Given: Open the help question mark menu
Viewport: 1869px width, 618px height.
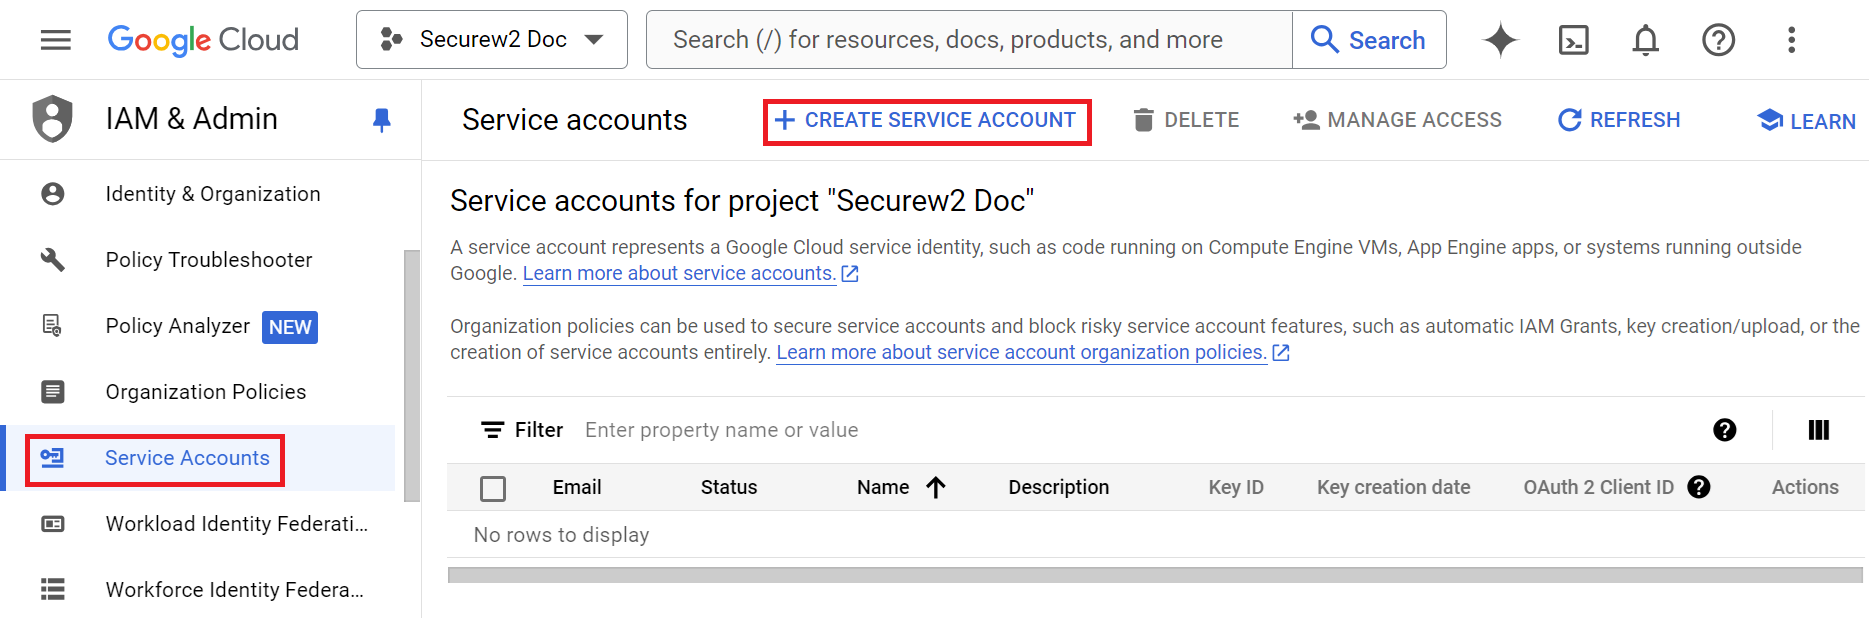Looking at the screenshot, I should pos(1718,40).
